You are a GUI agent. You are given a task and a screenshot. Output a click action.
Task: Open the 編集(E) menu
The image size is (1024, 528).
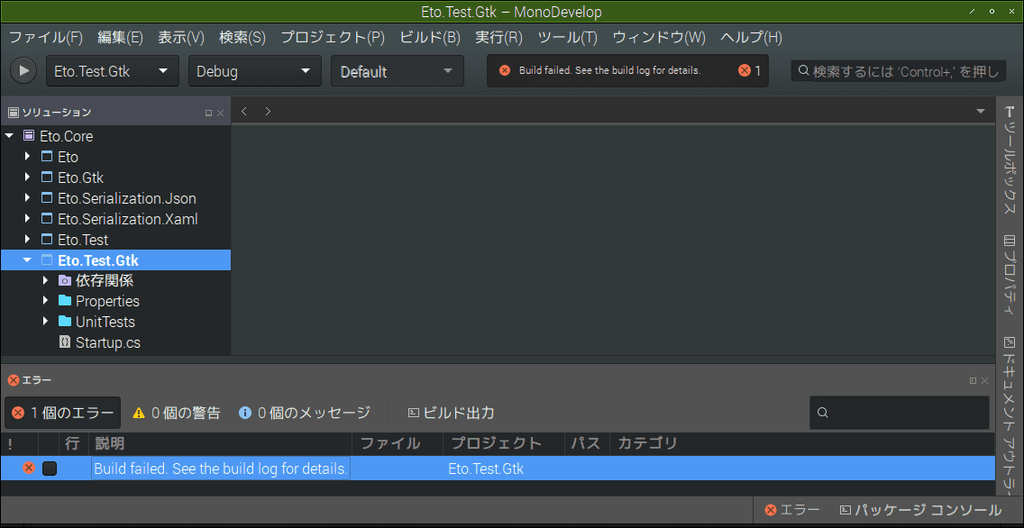[x=120, y=37]
